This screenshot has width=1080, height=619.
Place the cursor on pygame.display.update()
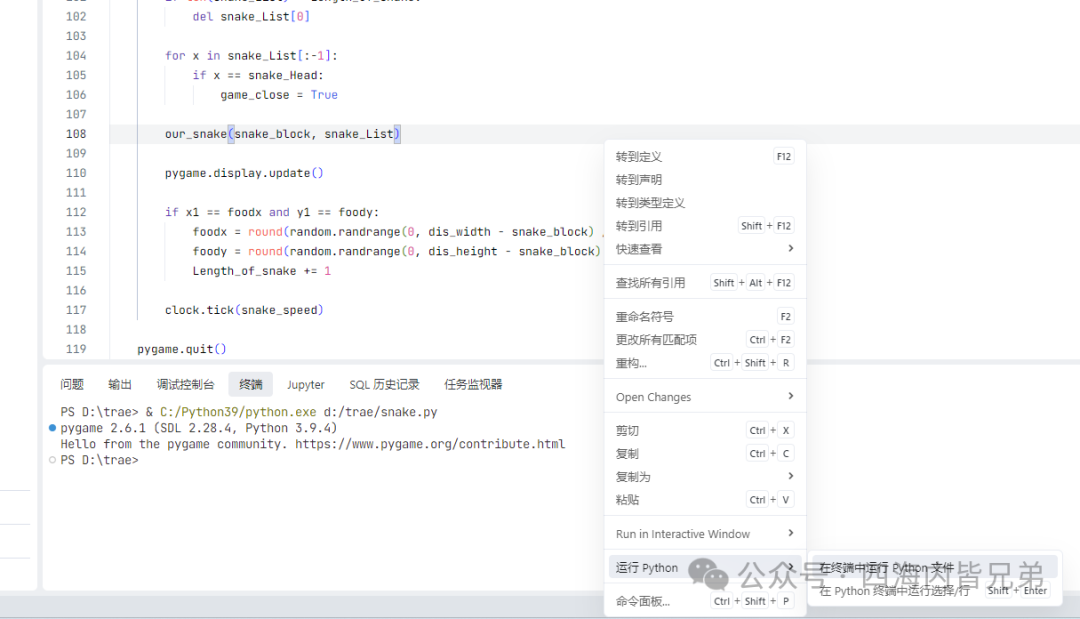tap(244, 173)
